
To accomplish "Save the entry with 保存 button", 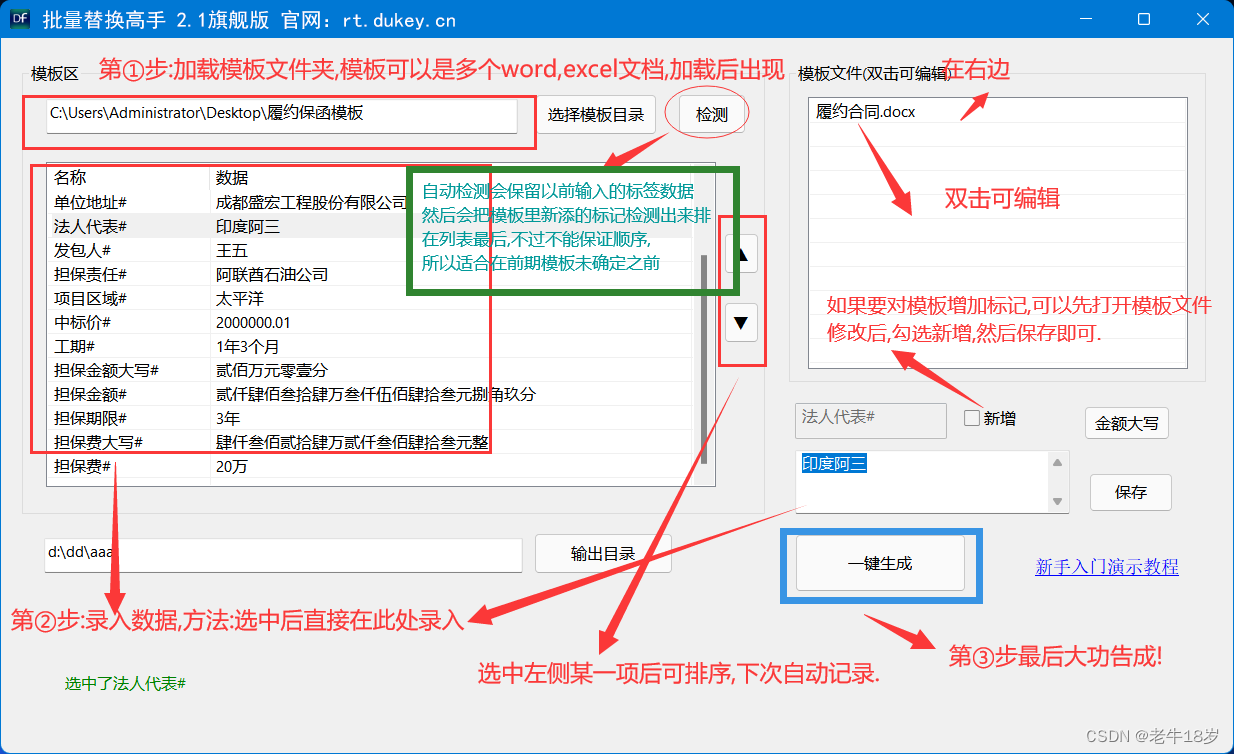I will 1130,492.
